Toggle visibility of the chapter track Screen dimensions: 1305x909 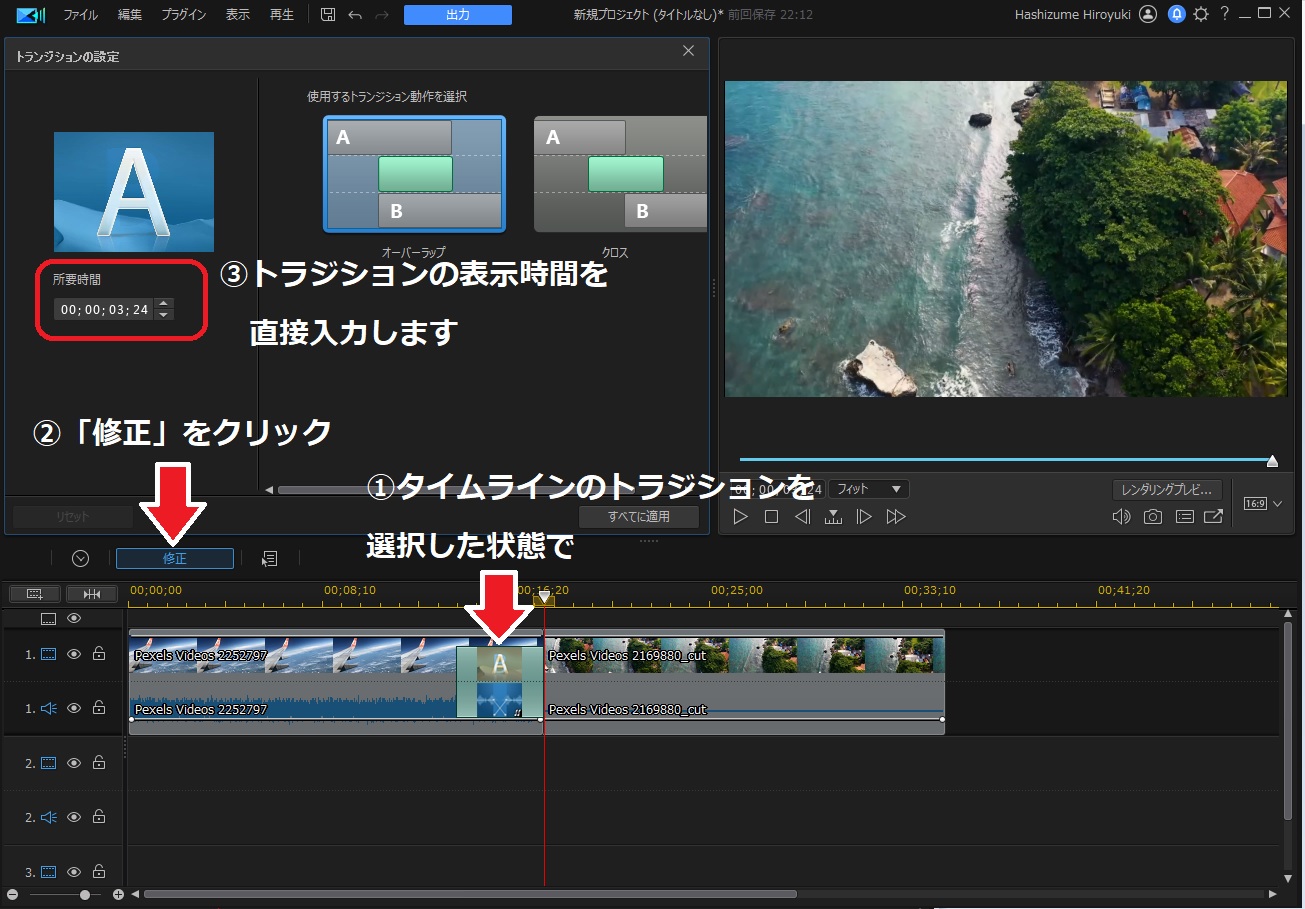(74, 618)
